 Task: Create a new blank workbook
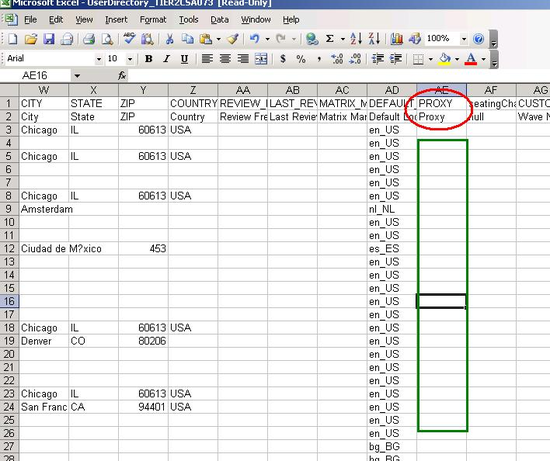pyautogui.click(x=12, y=39)
